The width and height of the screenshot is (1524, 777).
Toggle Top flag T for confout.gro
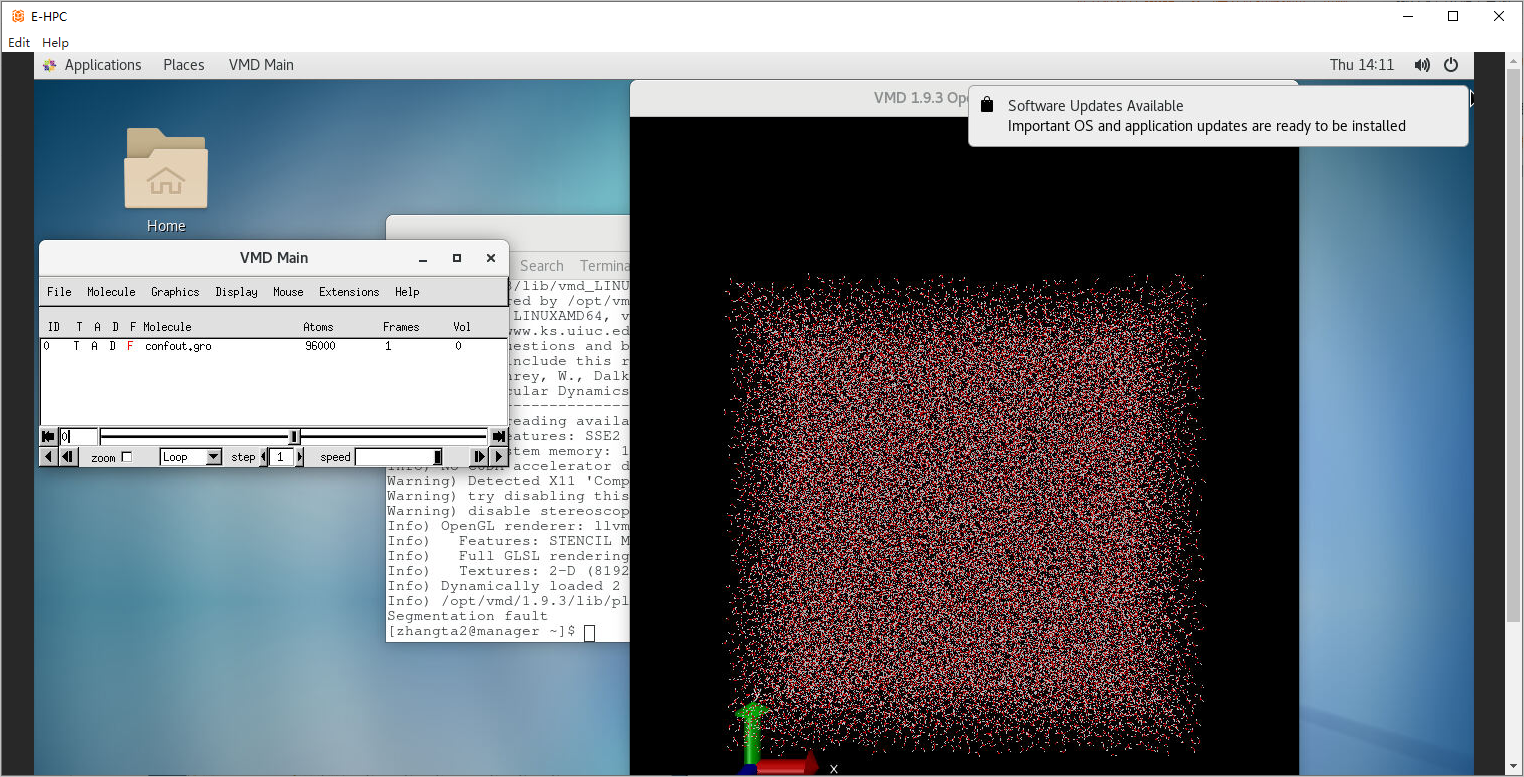pyautogui.click(x=77, y=346)
